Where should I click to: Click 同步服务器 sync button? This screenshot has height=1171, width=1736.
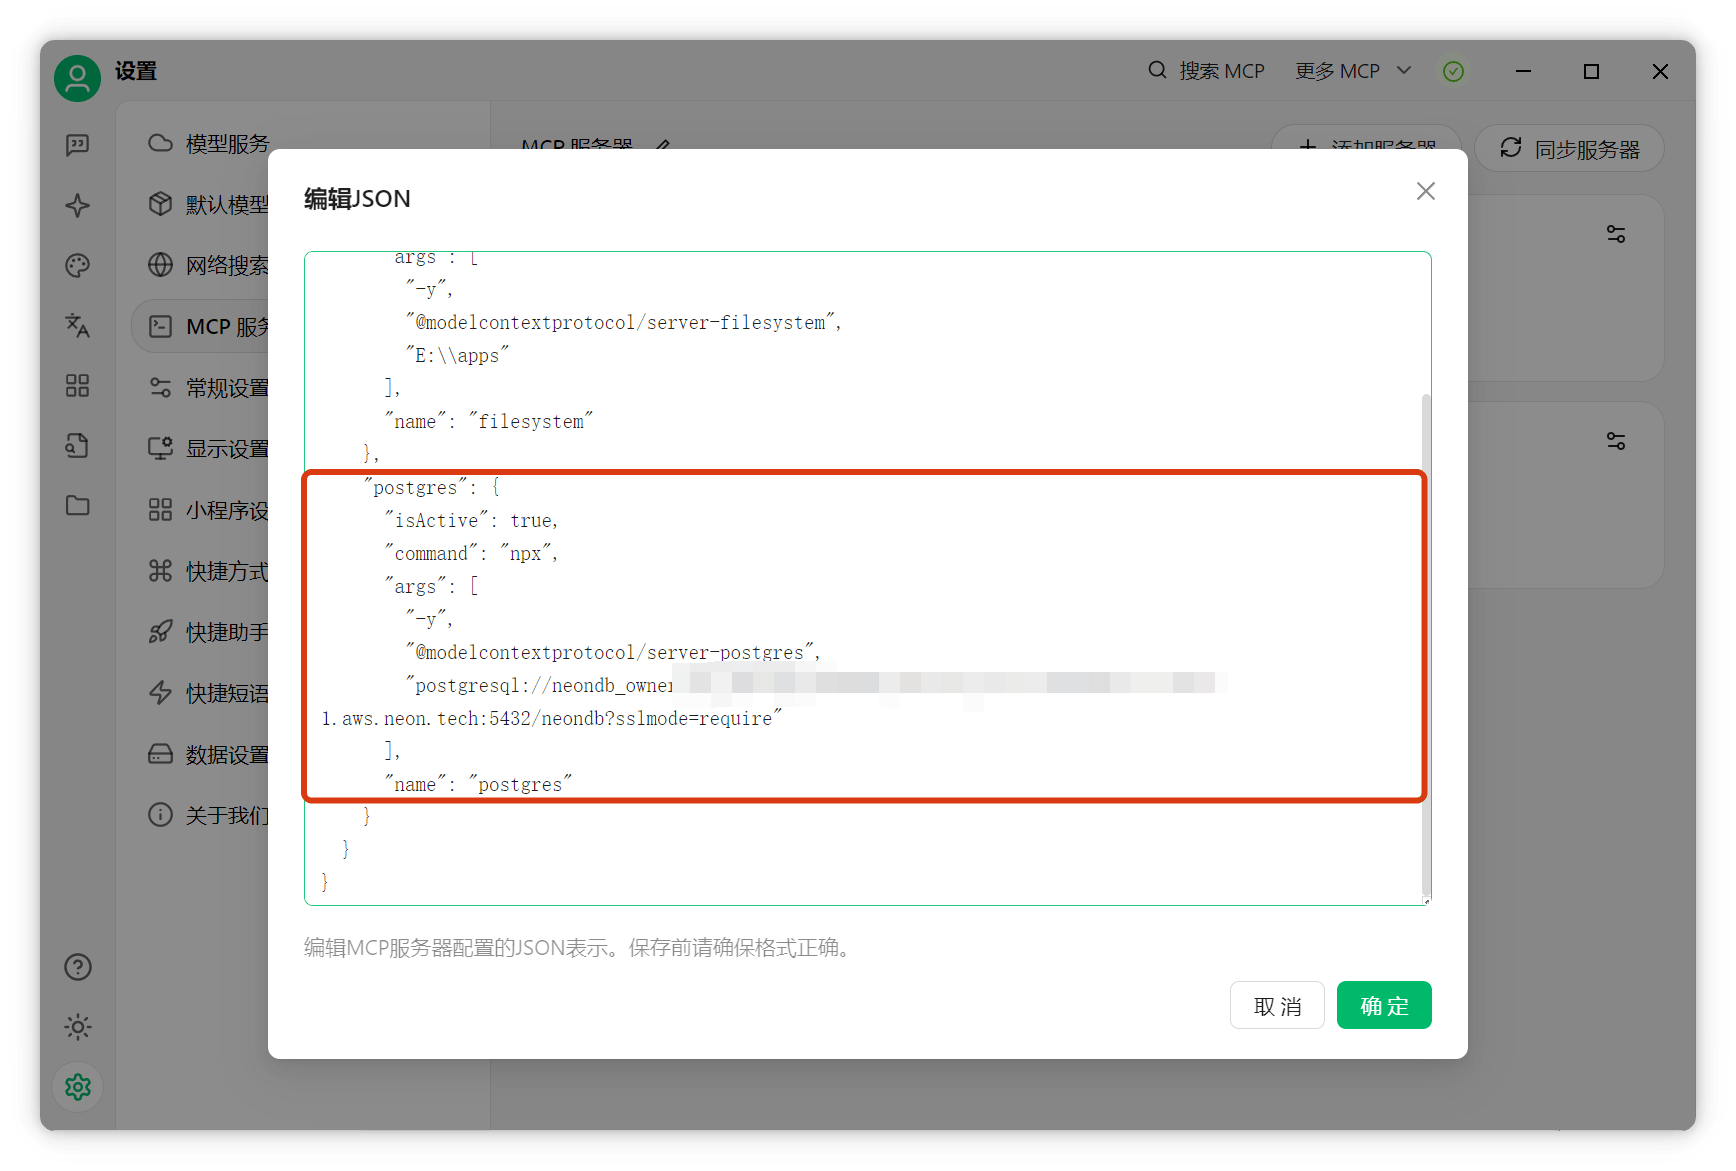pyautogui.click(x=1569, y=149)
